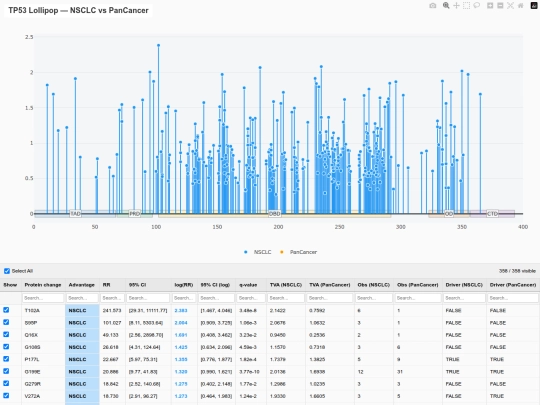Click the 358 / 358 visible counter
The image size is (540, 405).
click(517, 271)
